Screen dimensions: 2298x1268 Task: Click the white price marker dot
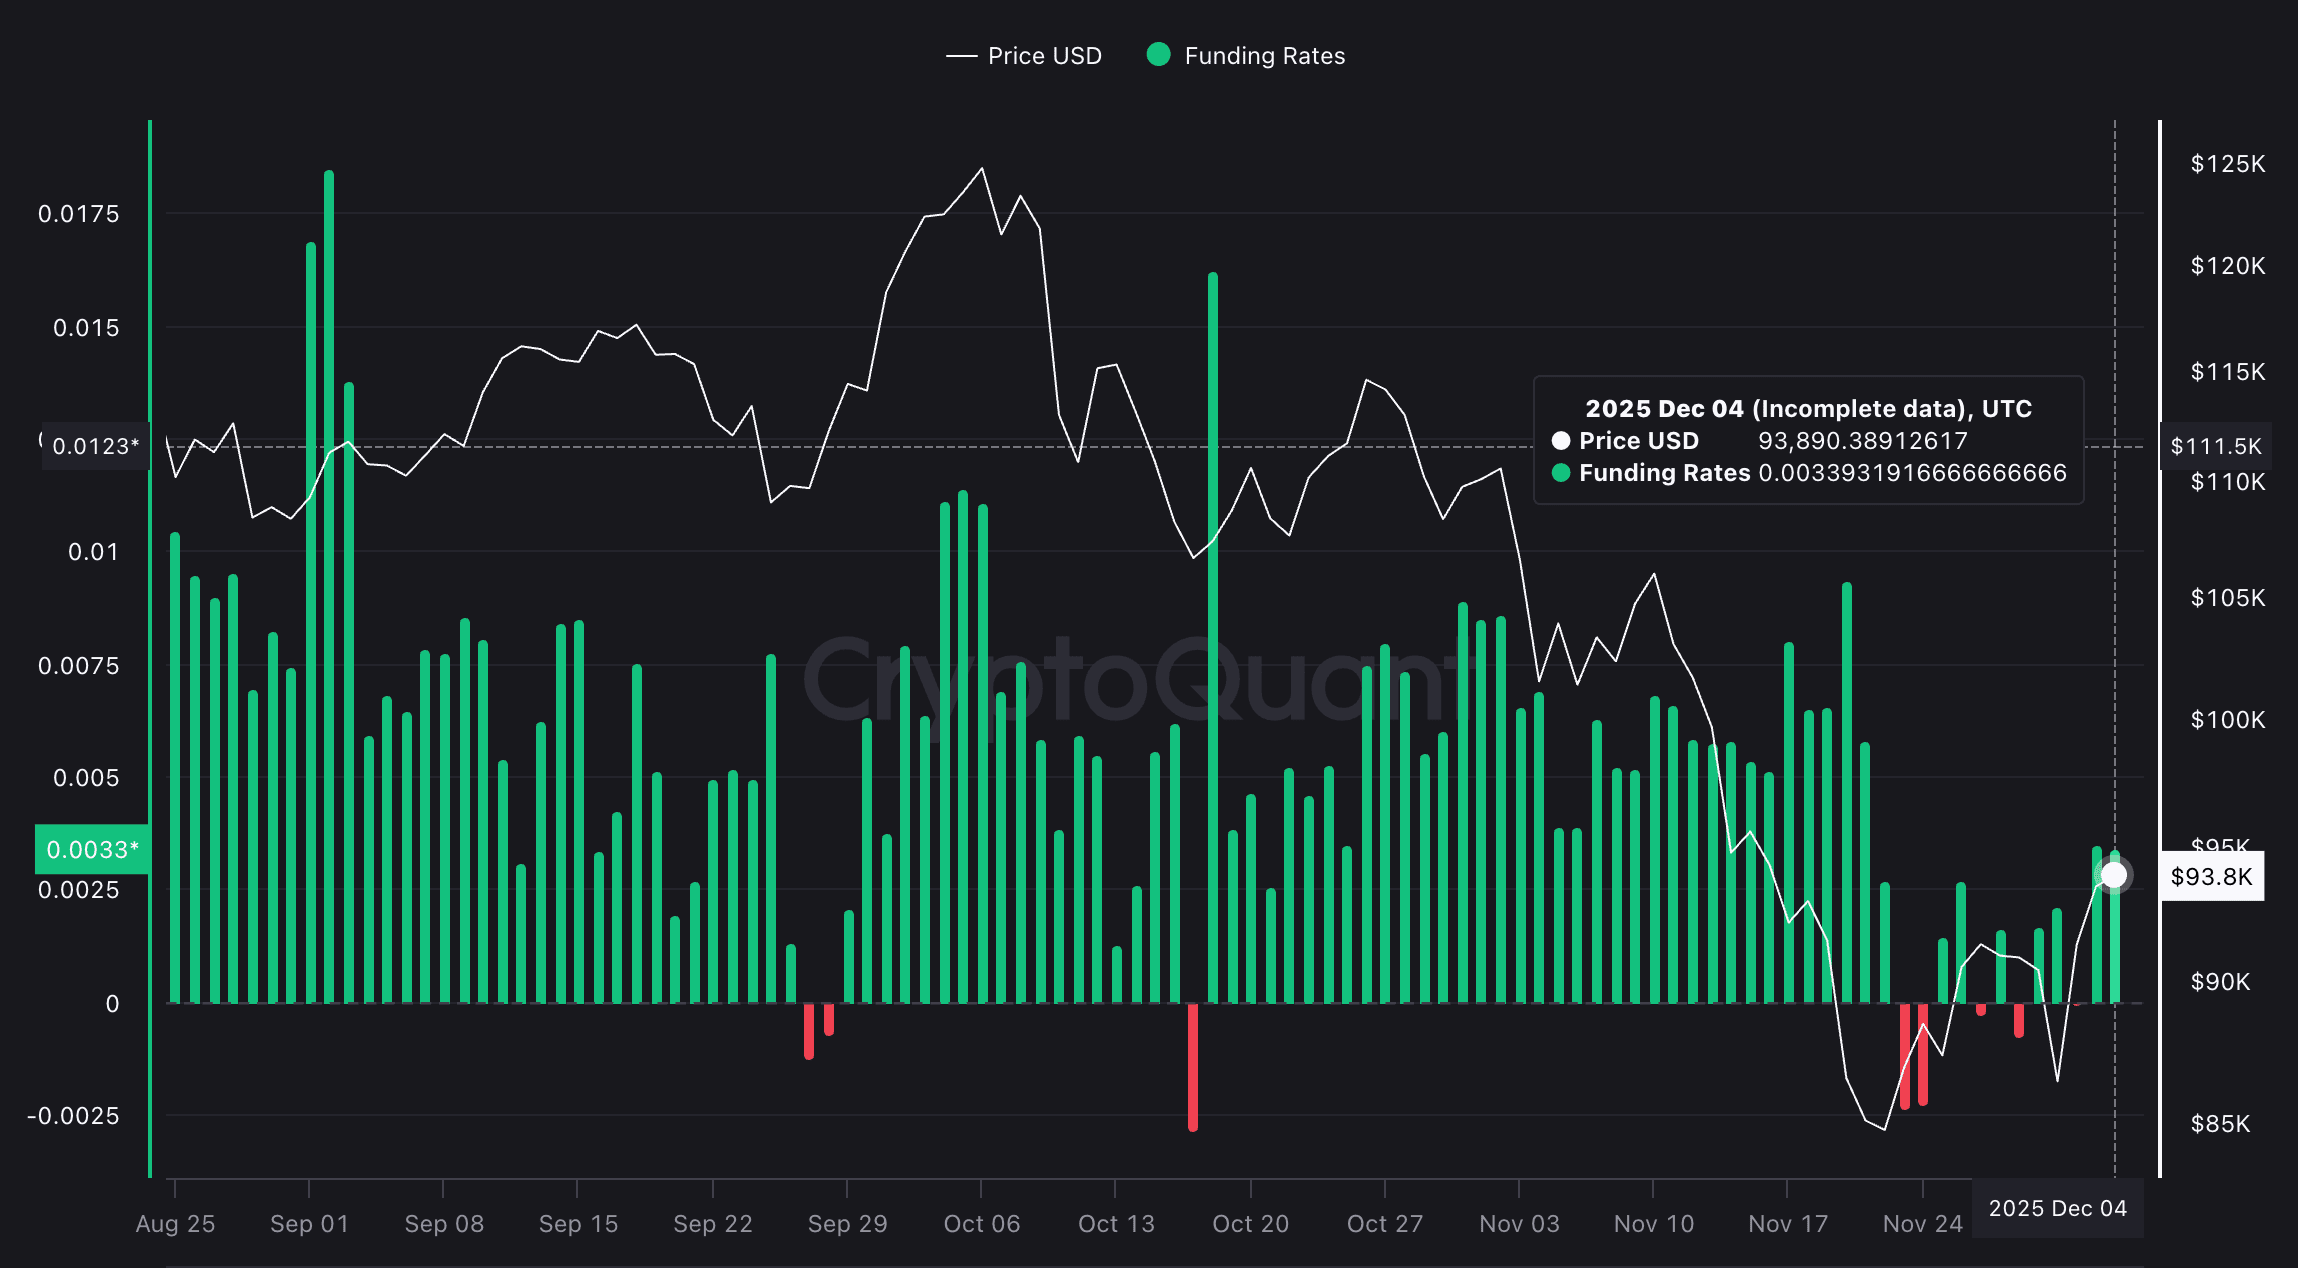pos(2113,875)
